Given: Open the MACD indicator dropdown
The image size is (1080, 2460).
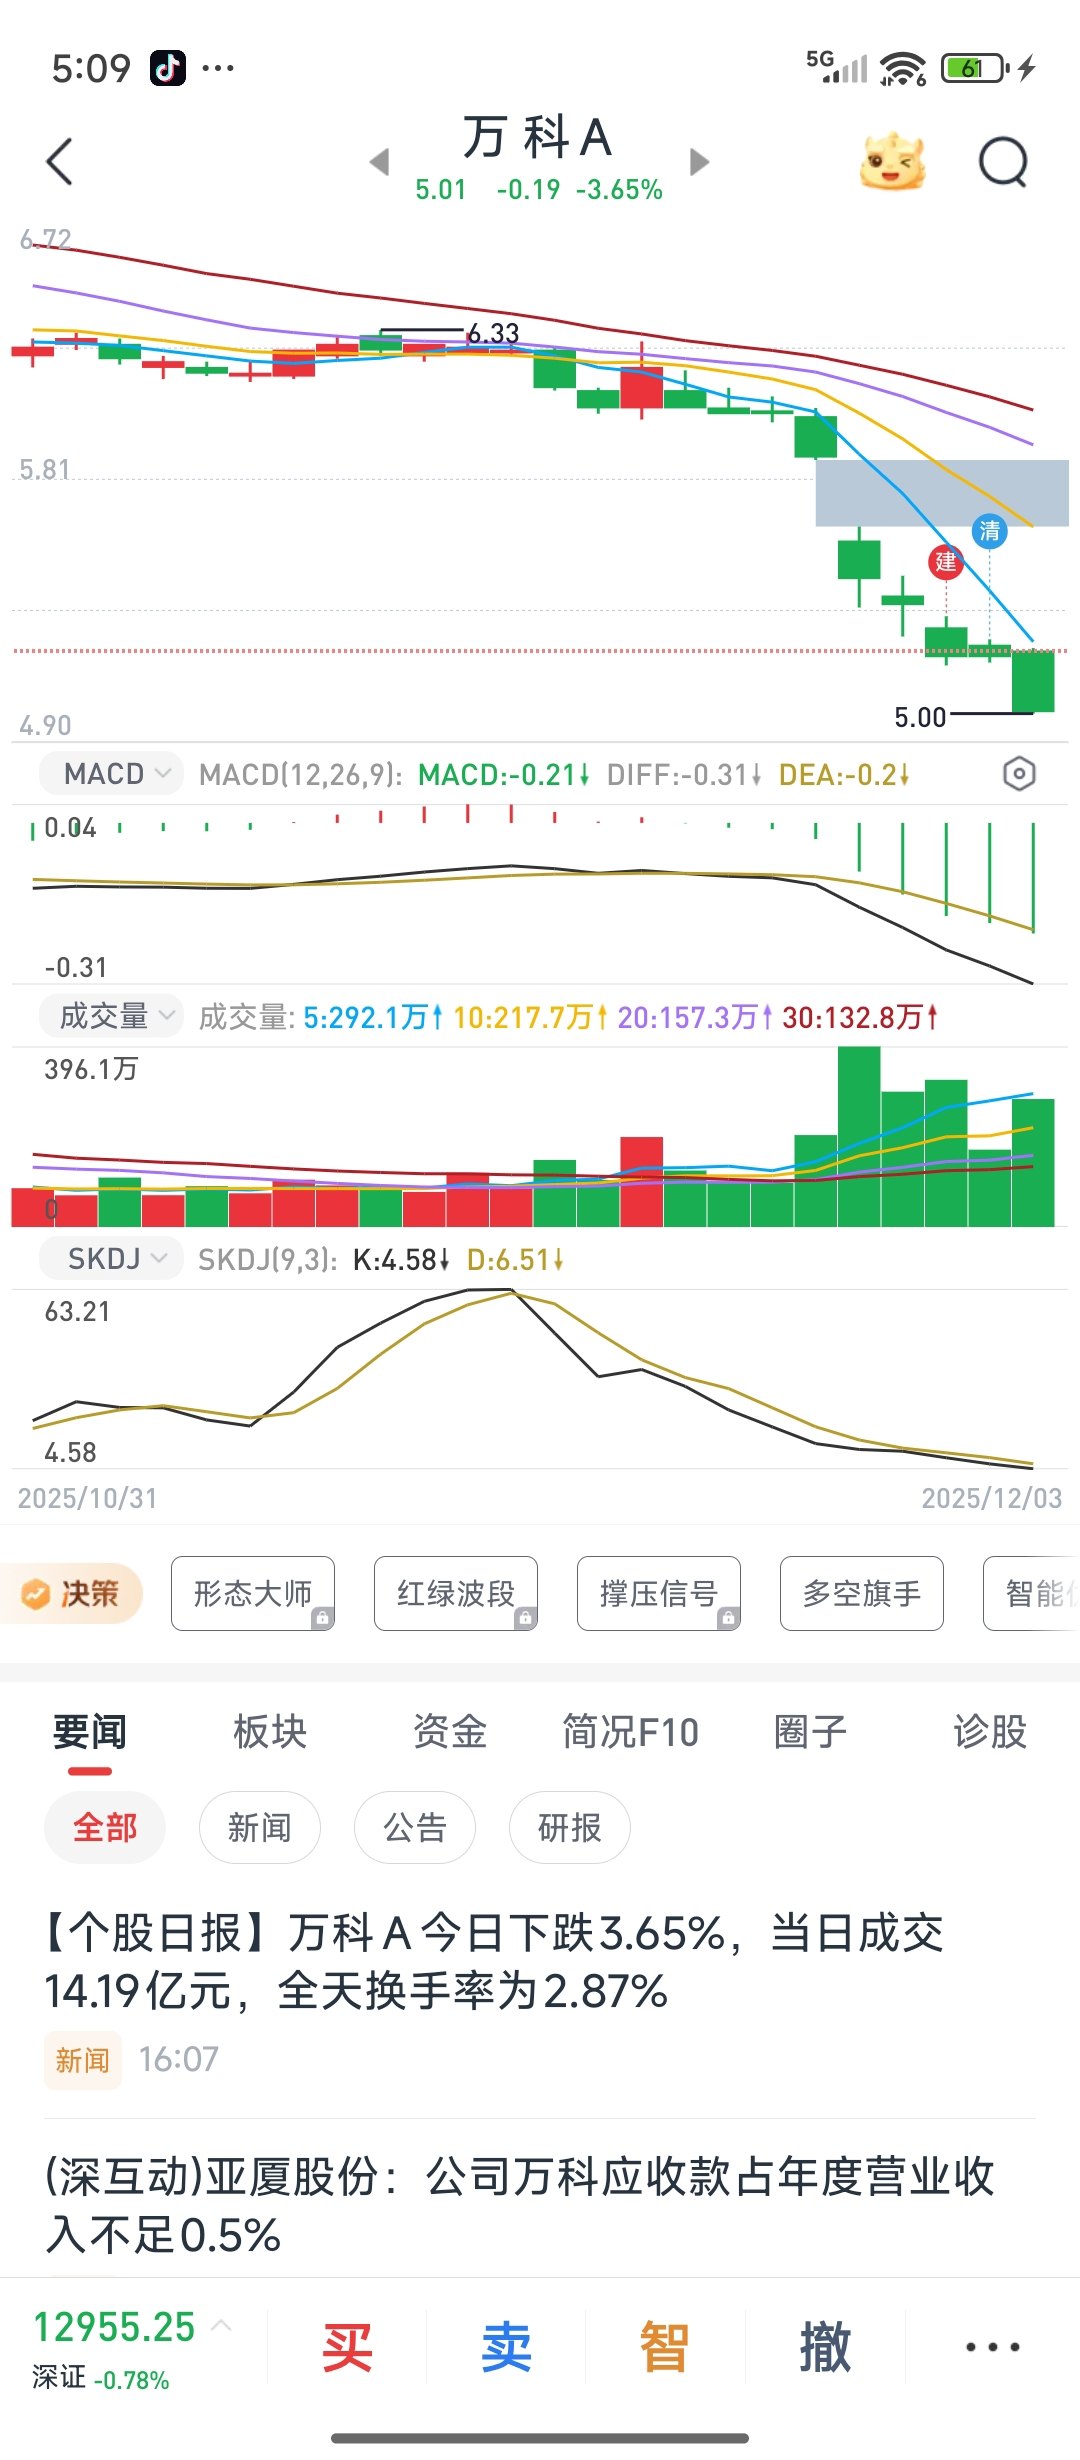Looking at the screenshot, I should [x=111, y=774].
